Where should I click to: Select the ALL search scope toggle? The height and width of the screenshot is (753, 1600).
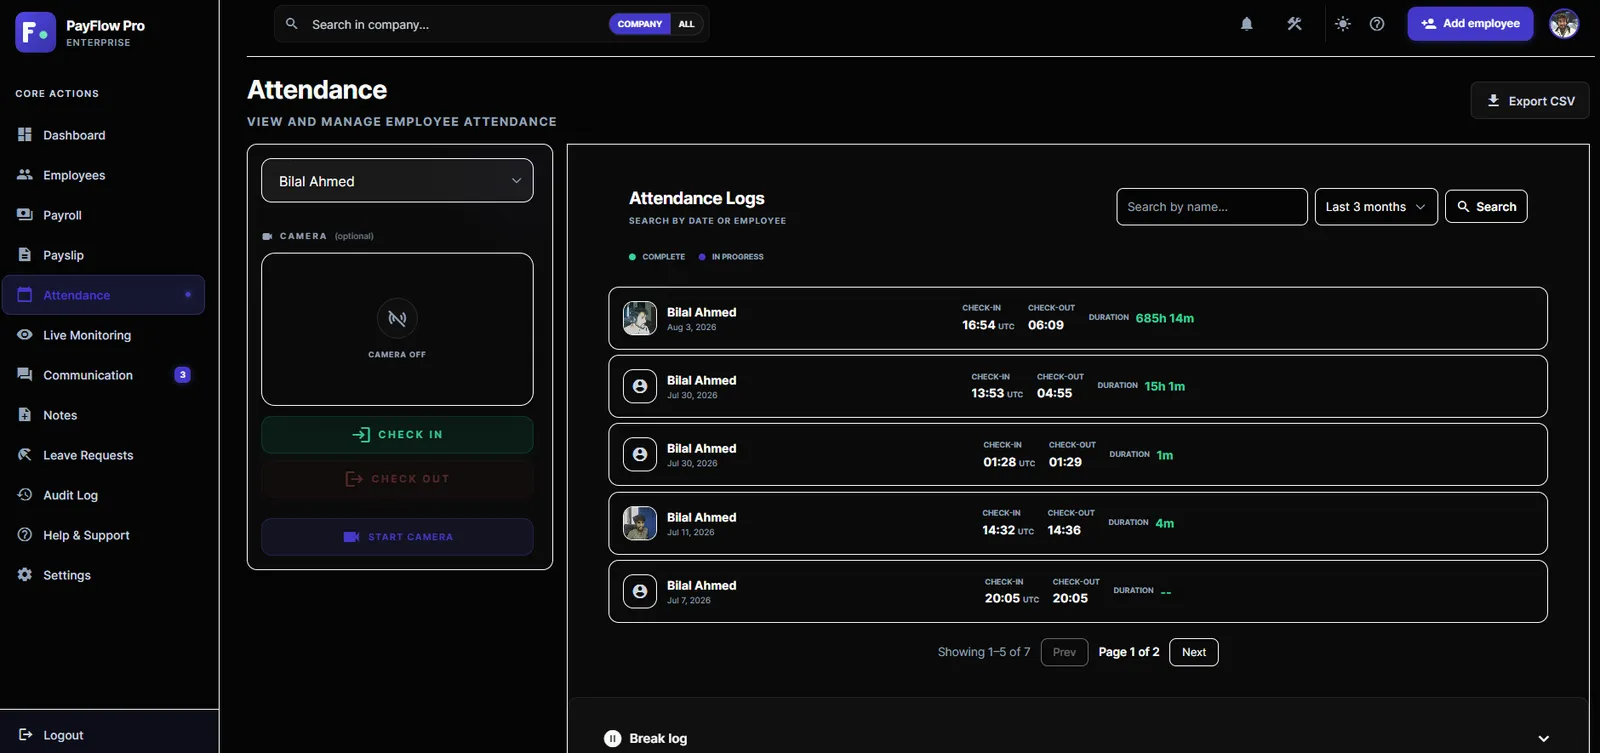click(686, 24)
